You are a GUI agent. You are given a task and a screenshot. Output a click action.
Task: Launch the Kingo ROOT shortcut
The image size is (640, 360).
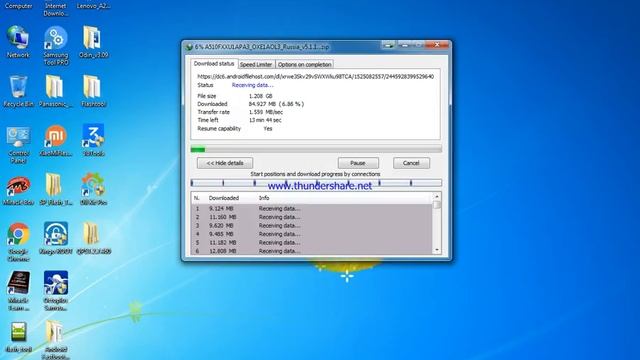point(56,238)
